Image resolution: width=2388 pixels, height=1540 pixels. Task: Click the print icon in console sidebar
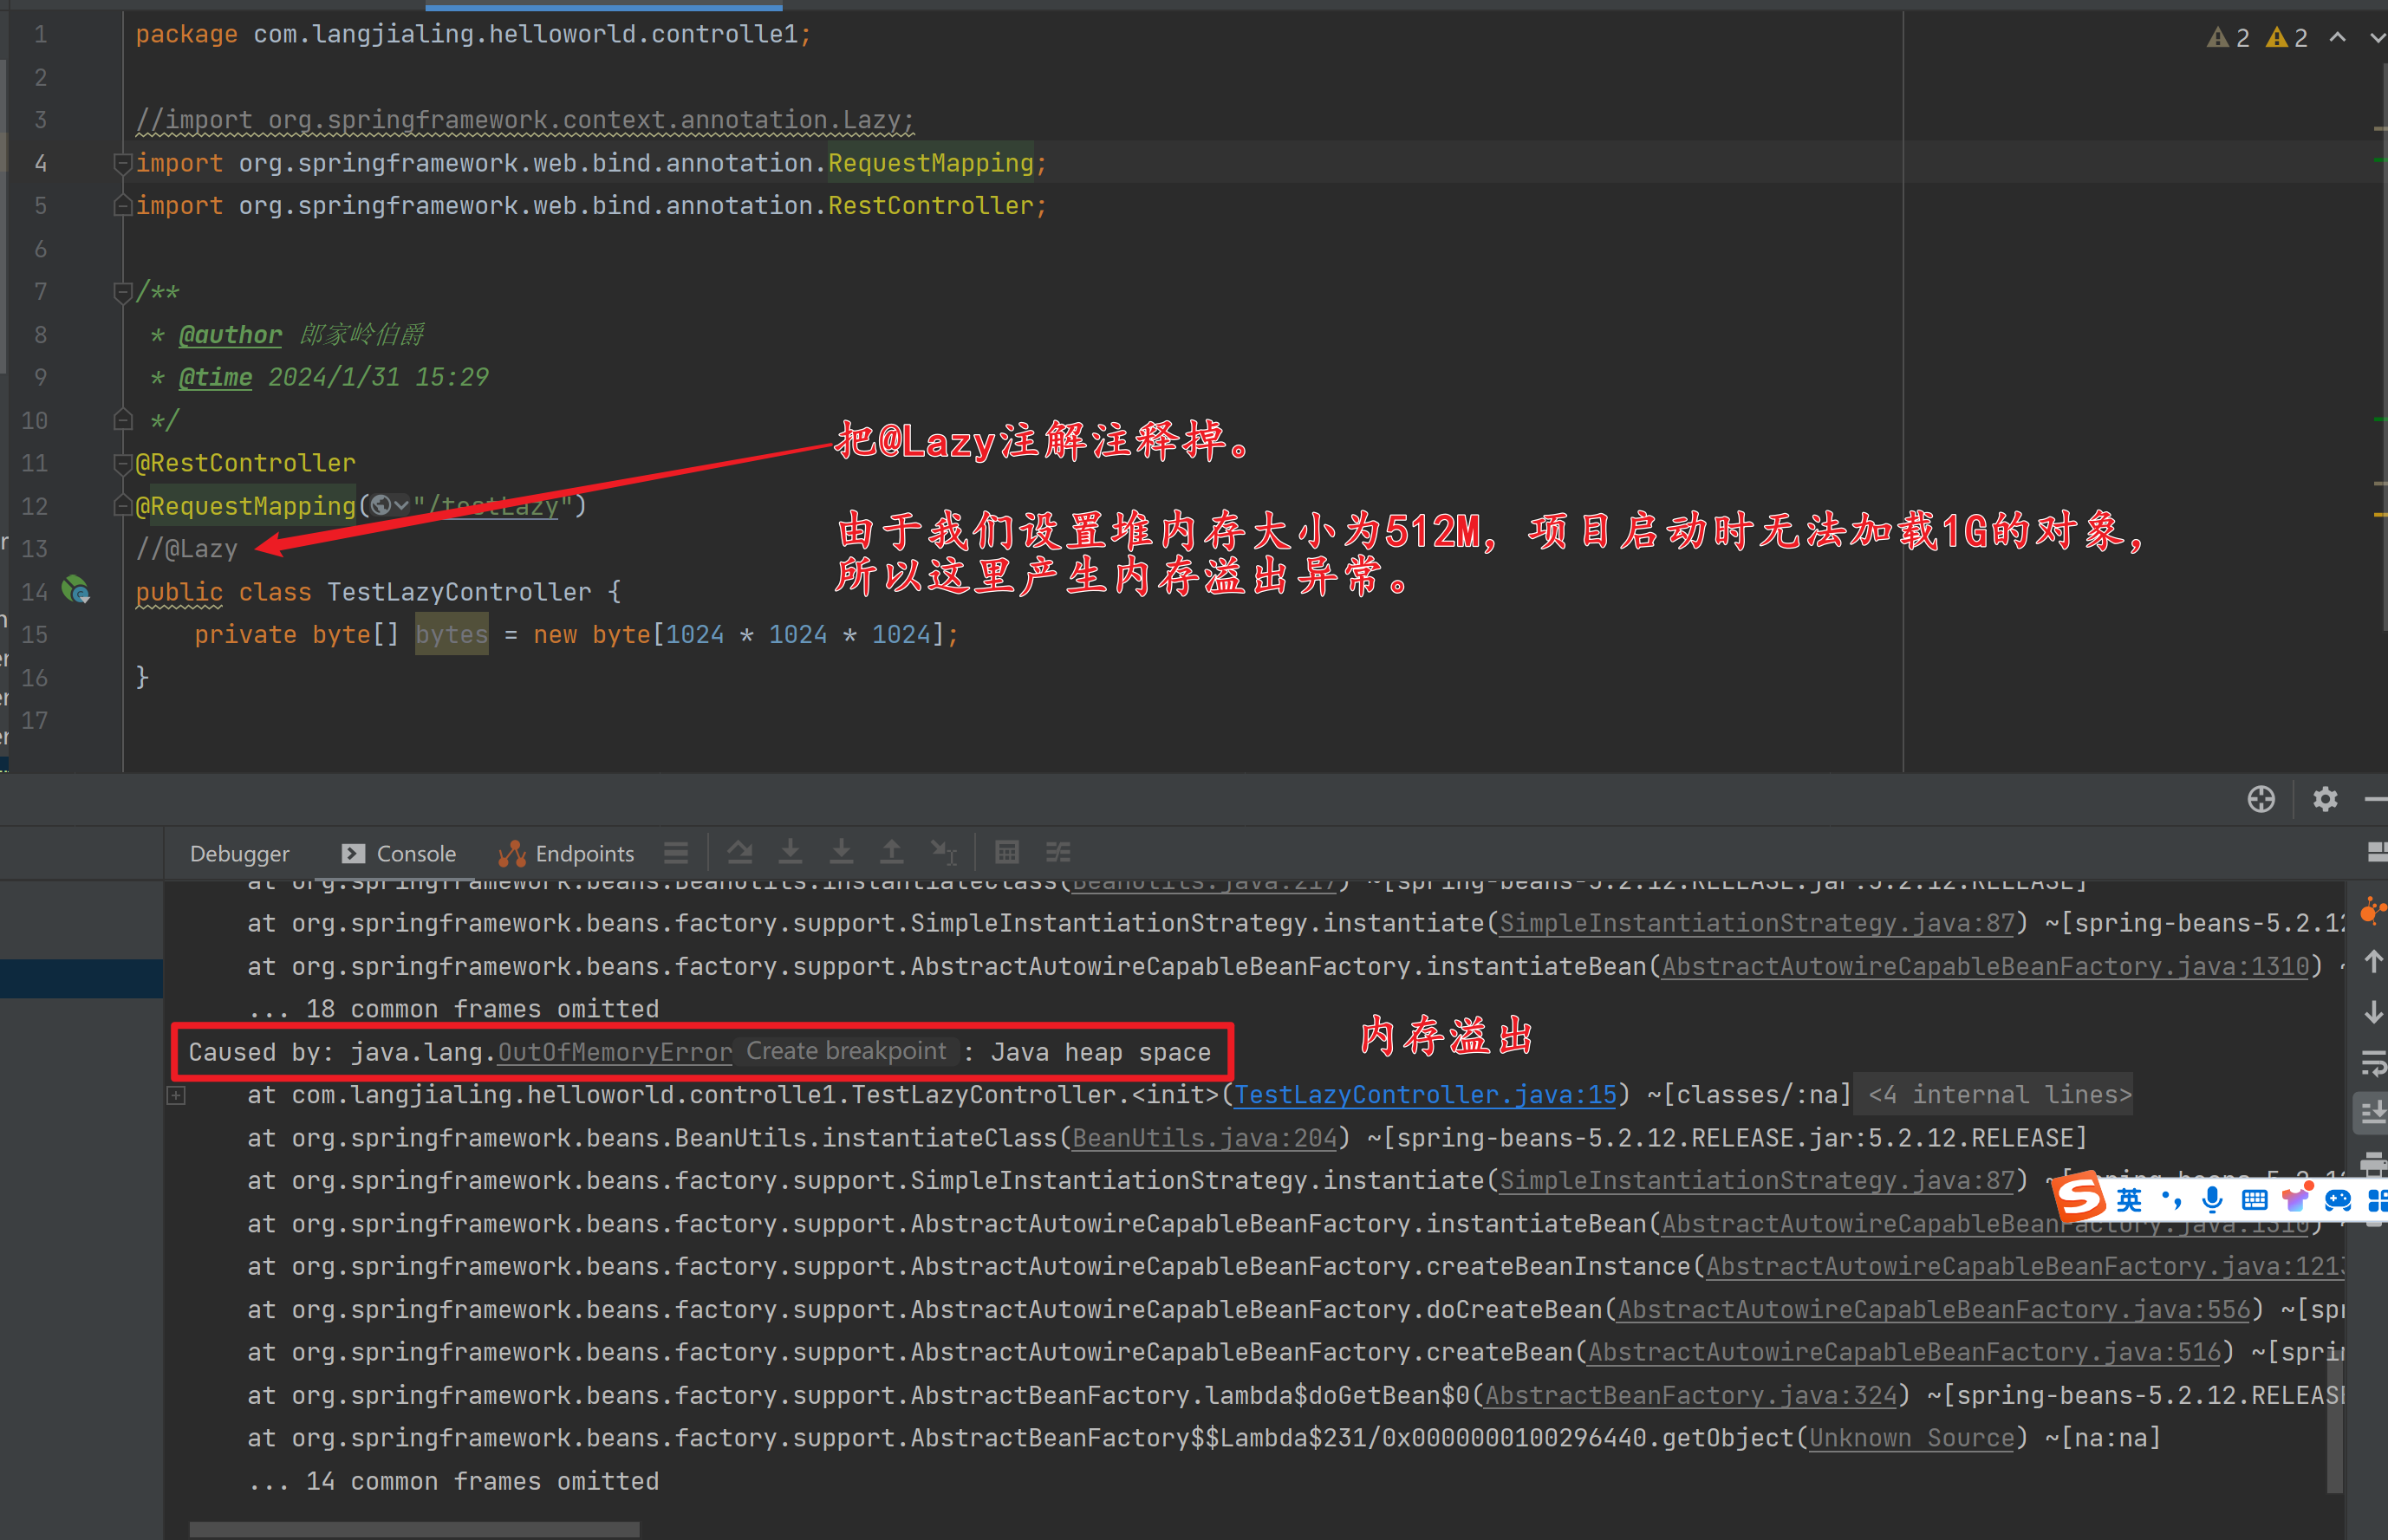2374,1163
